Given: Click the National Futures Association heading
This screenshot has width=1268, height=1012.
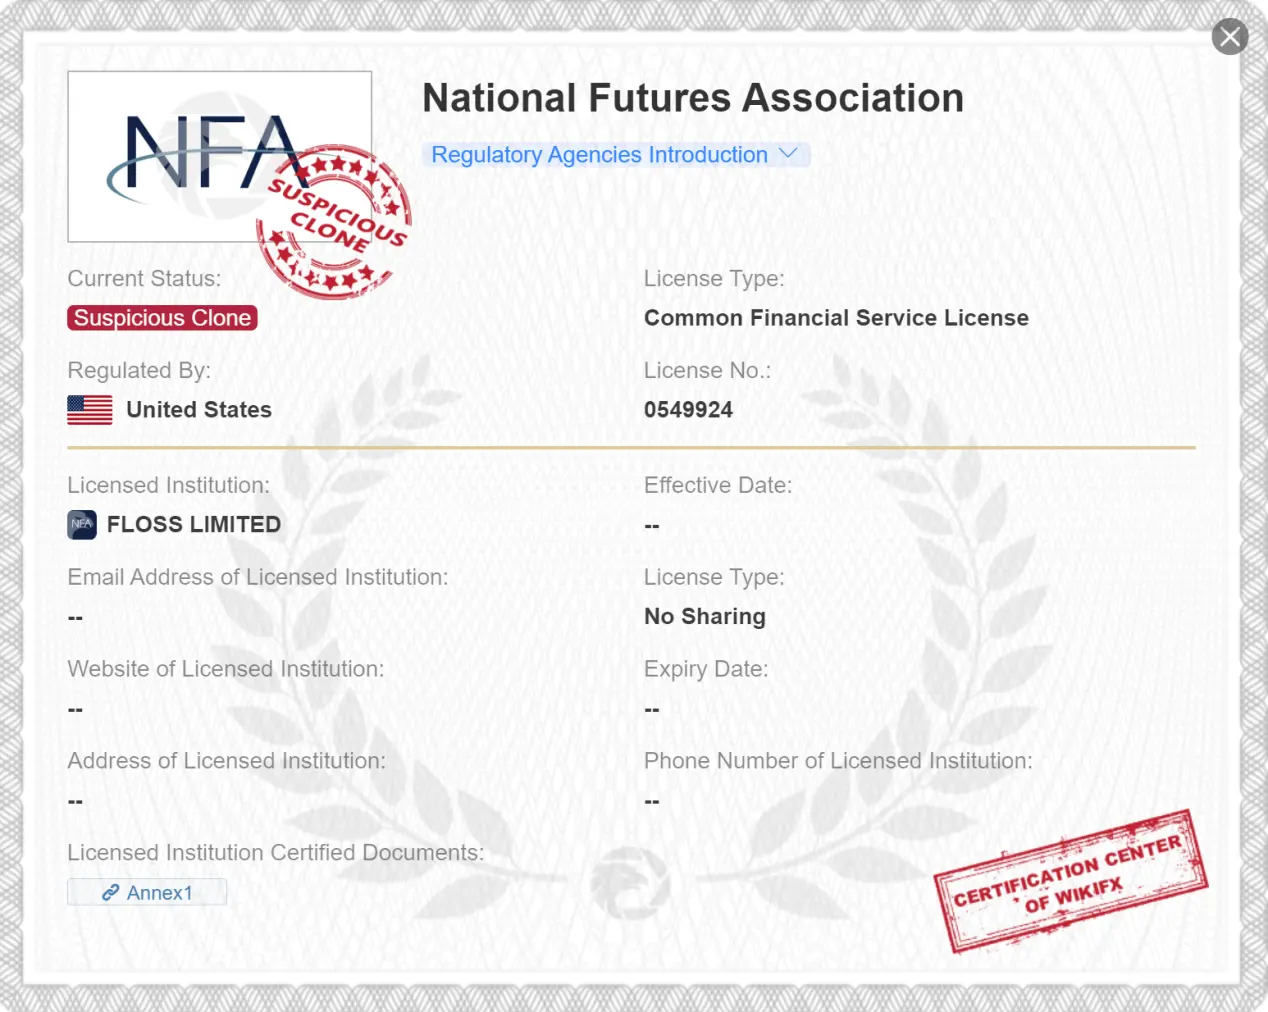Looking at the screenshot, I should (x=692, y=98).
